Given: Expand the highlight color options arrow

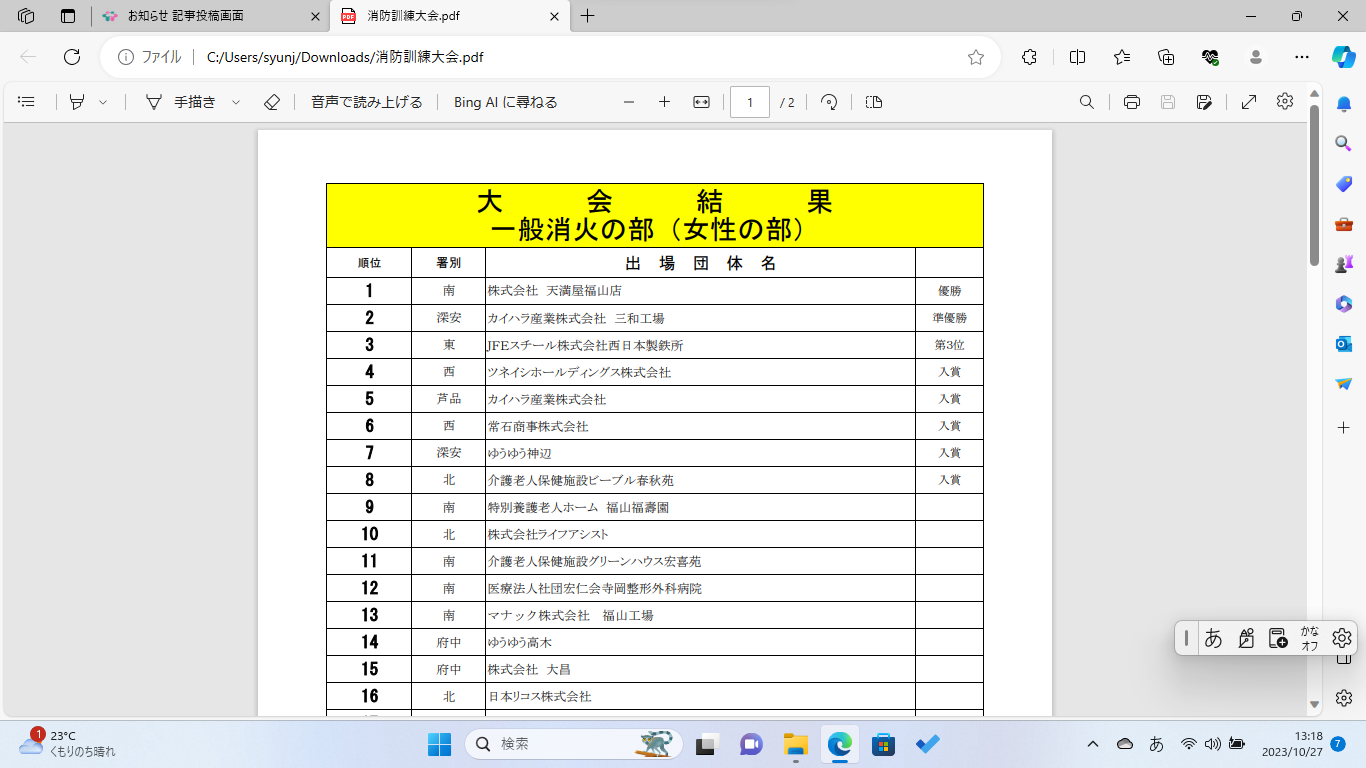Looking at the screenshot, I should (x=103, y=102).
